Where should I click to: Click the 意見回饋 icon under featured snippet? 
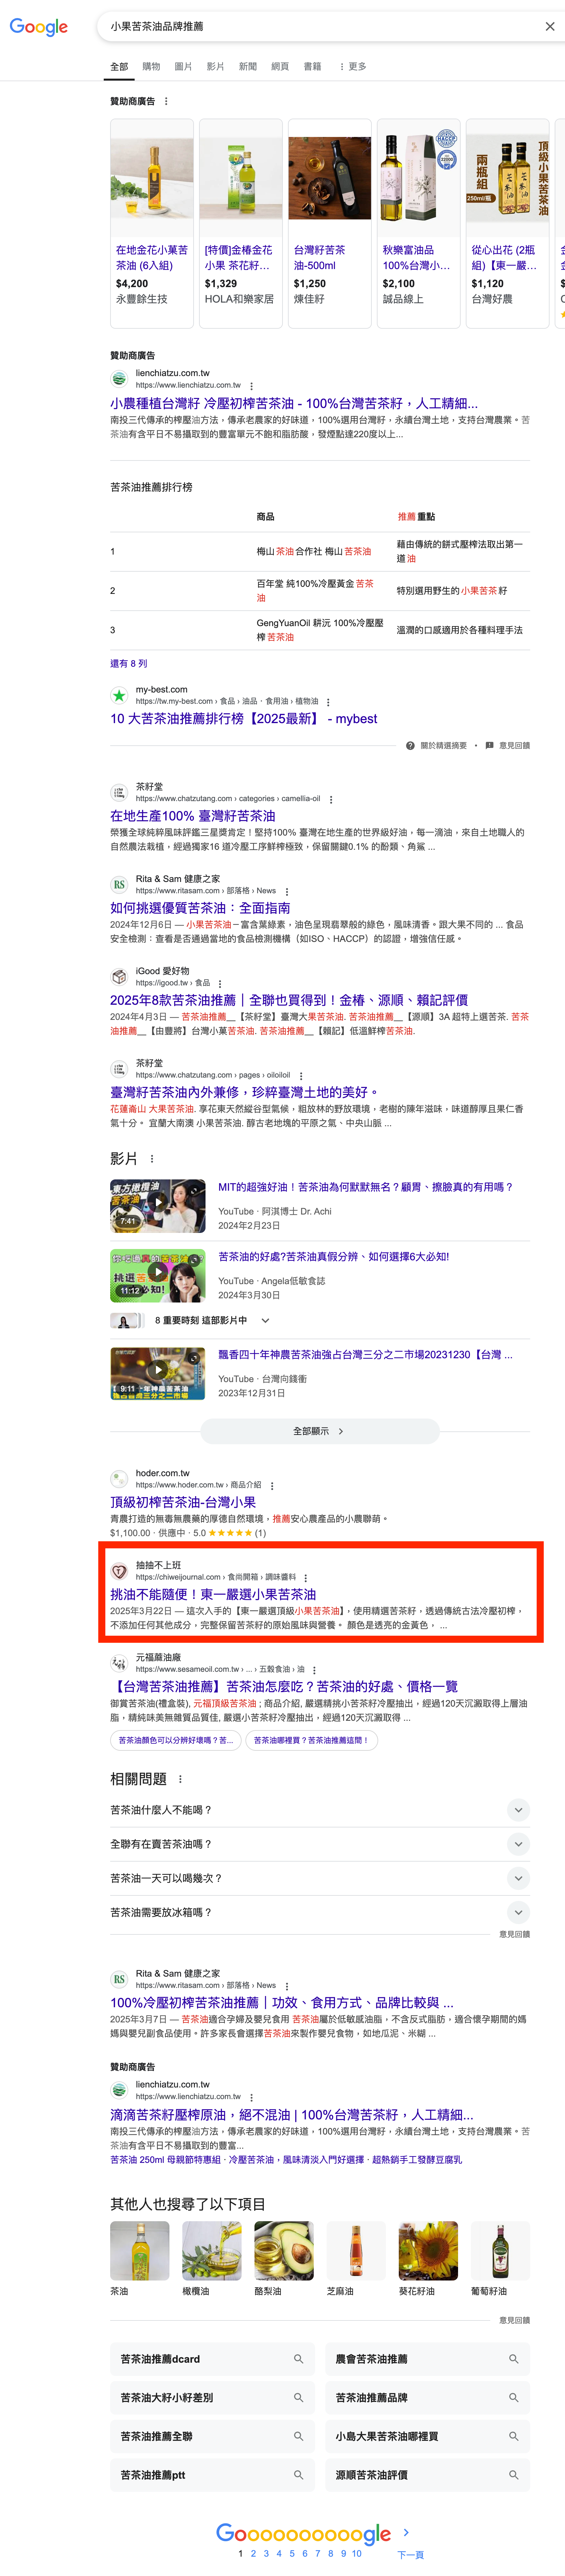coord(489,745)
